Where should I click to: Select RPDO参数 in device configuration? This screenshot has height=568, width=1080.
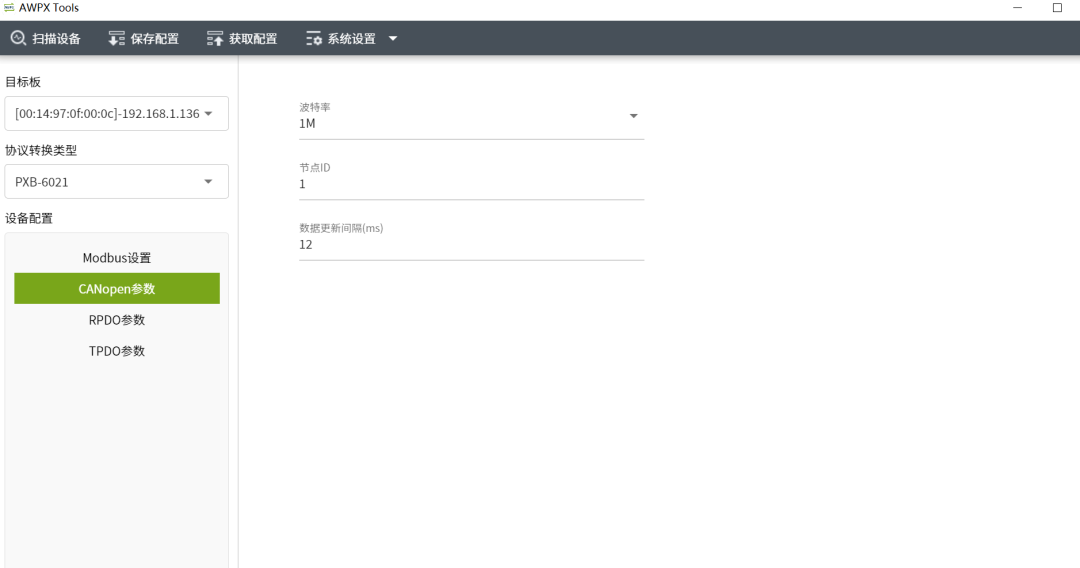coord(116,319)
